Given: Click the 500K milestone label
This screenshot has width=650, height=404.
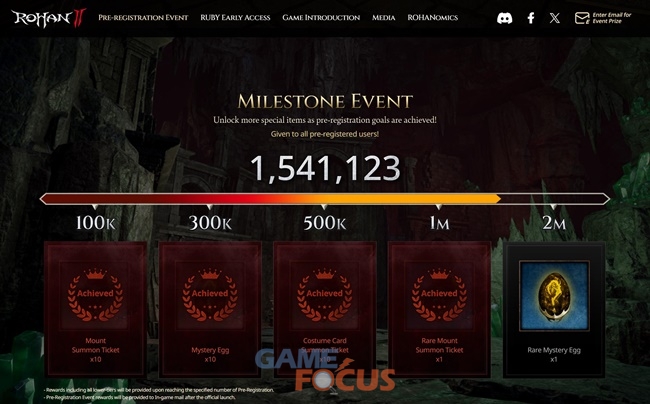Looking at the screenshot, I should (325, 223).
